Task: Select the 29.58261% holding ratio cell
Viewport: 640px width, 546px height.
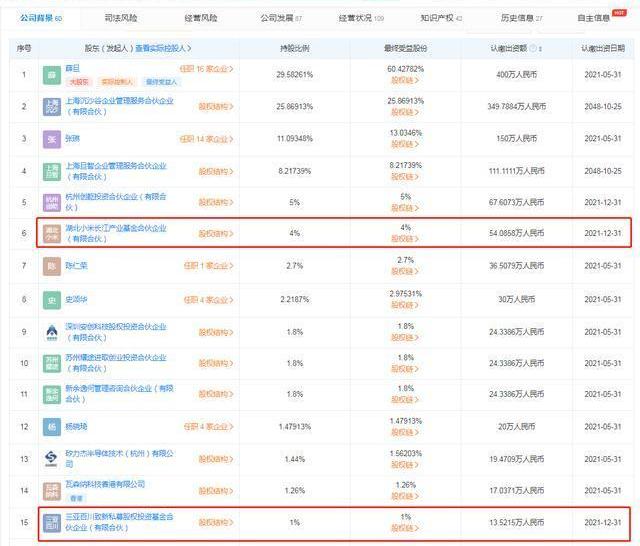Action: click(x=295, y=75)
